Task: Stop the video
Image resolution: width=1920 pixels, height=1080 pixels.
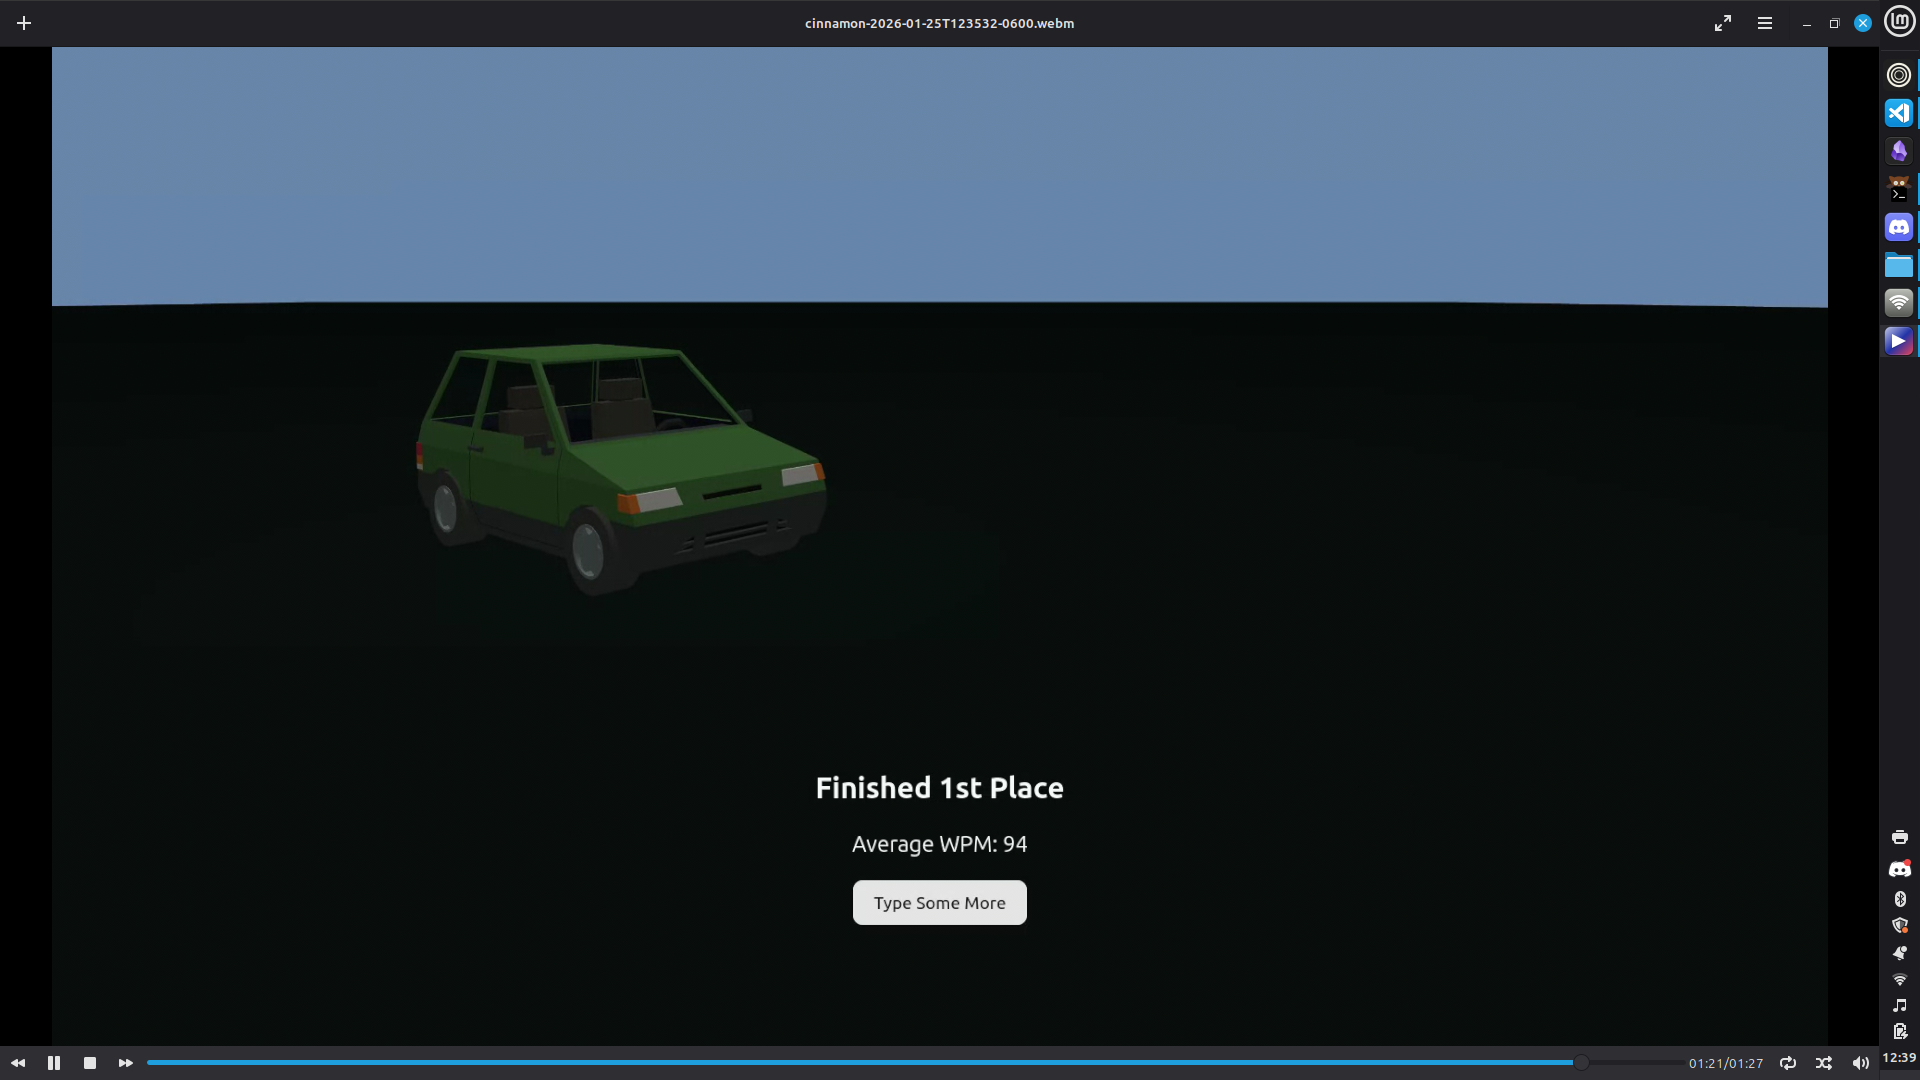Action: coord(90,1063)
